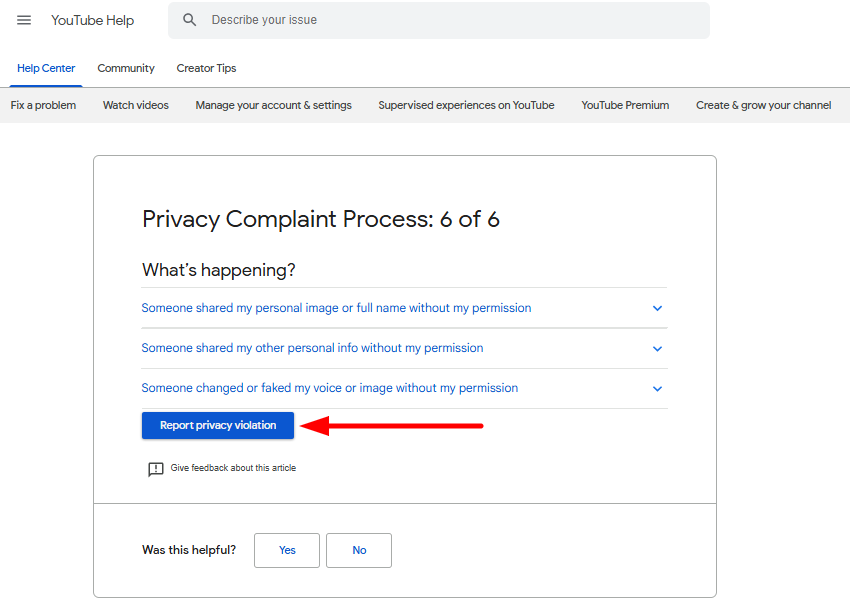Answer No to Was this helpful
The width and height of the screenshot is (850, 615).
click(359, 550)
